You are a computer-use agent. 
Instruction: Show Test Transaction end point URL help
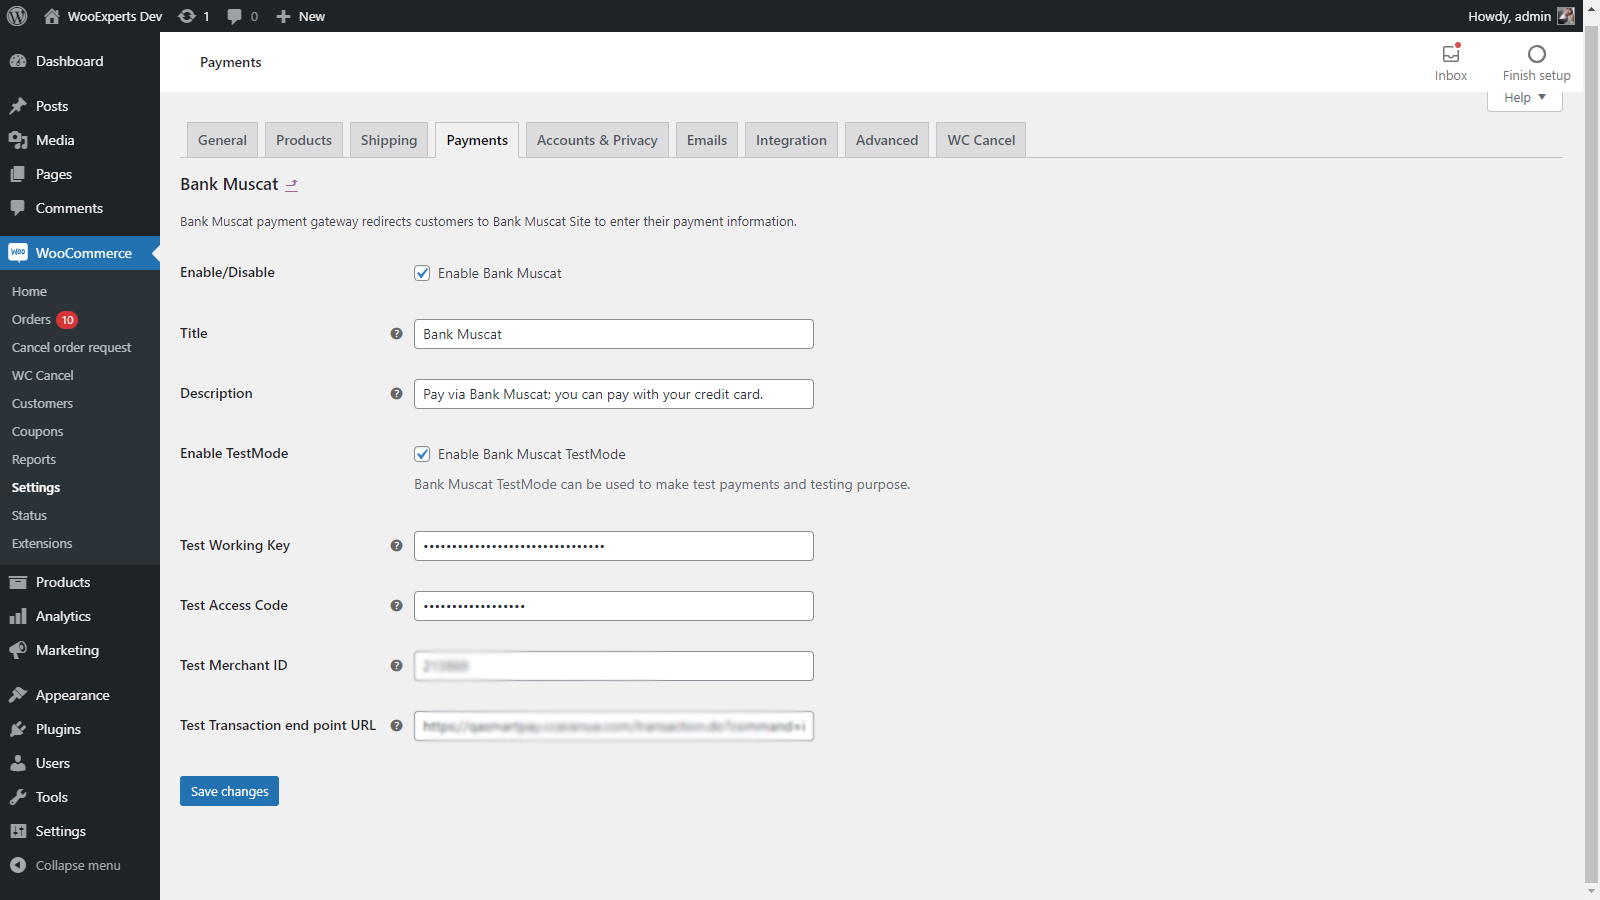[x=396, y=726]
